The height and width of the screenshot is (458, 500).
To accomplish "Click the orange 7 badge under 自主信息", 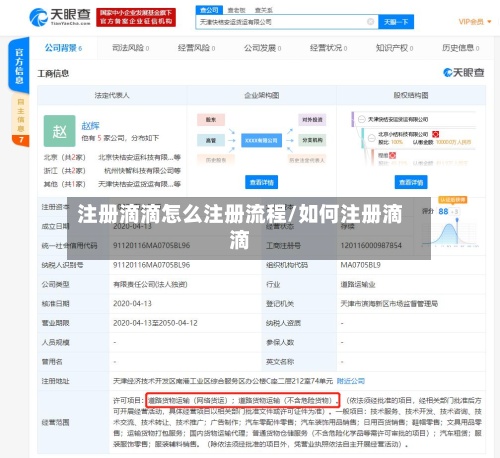I will tap(21, 140).
